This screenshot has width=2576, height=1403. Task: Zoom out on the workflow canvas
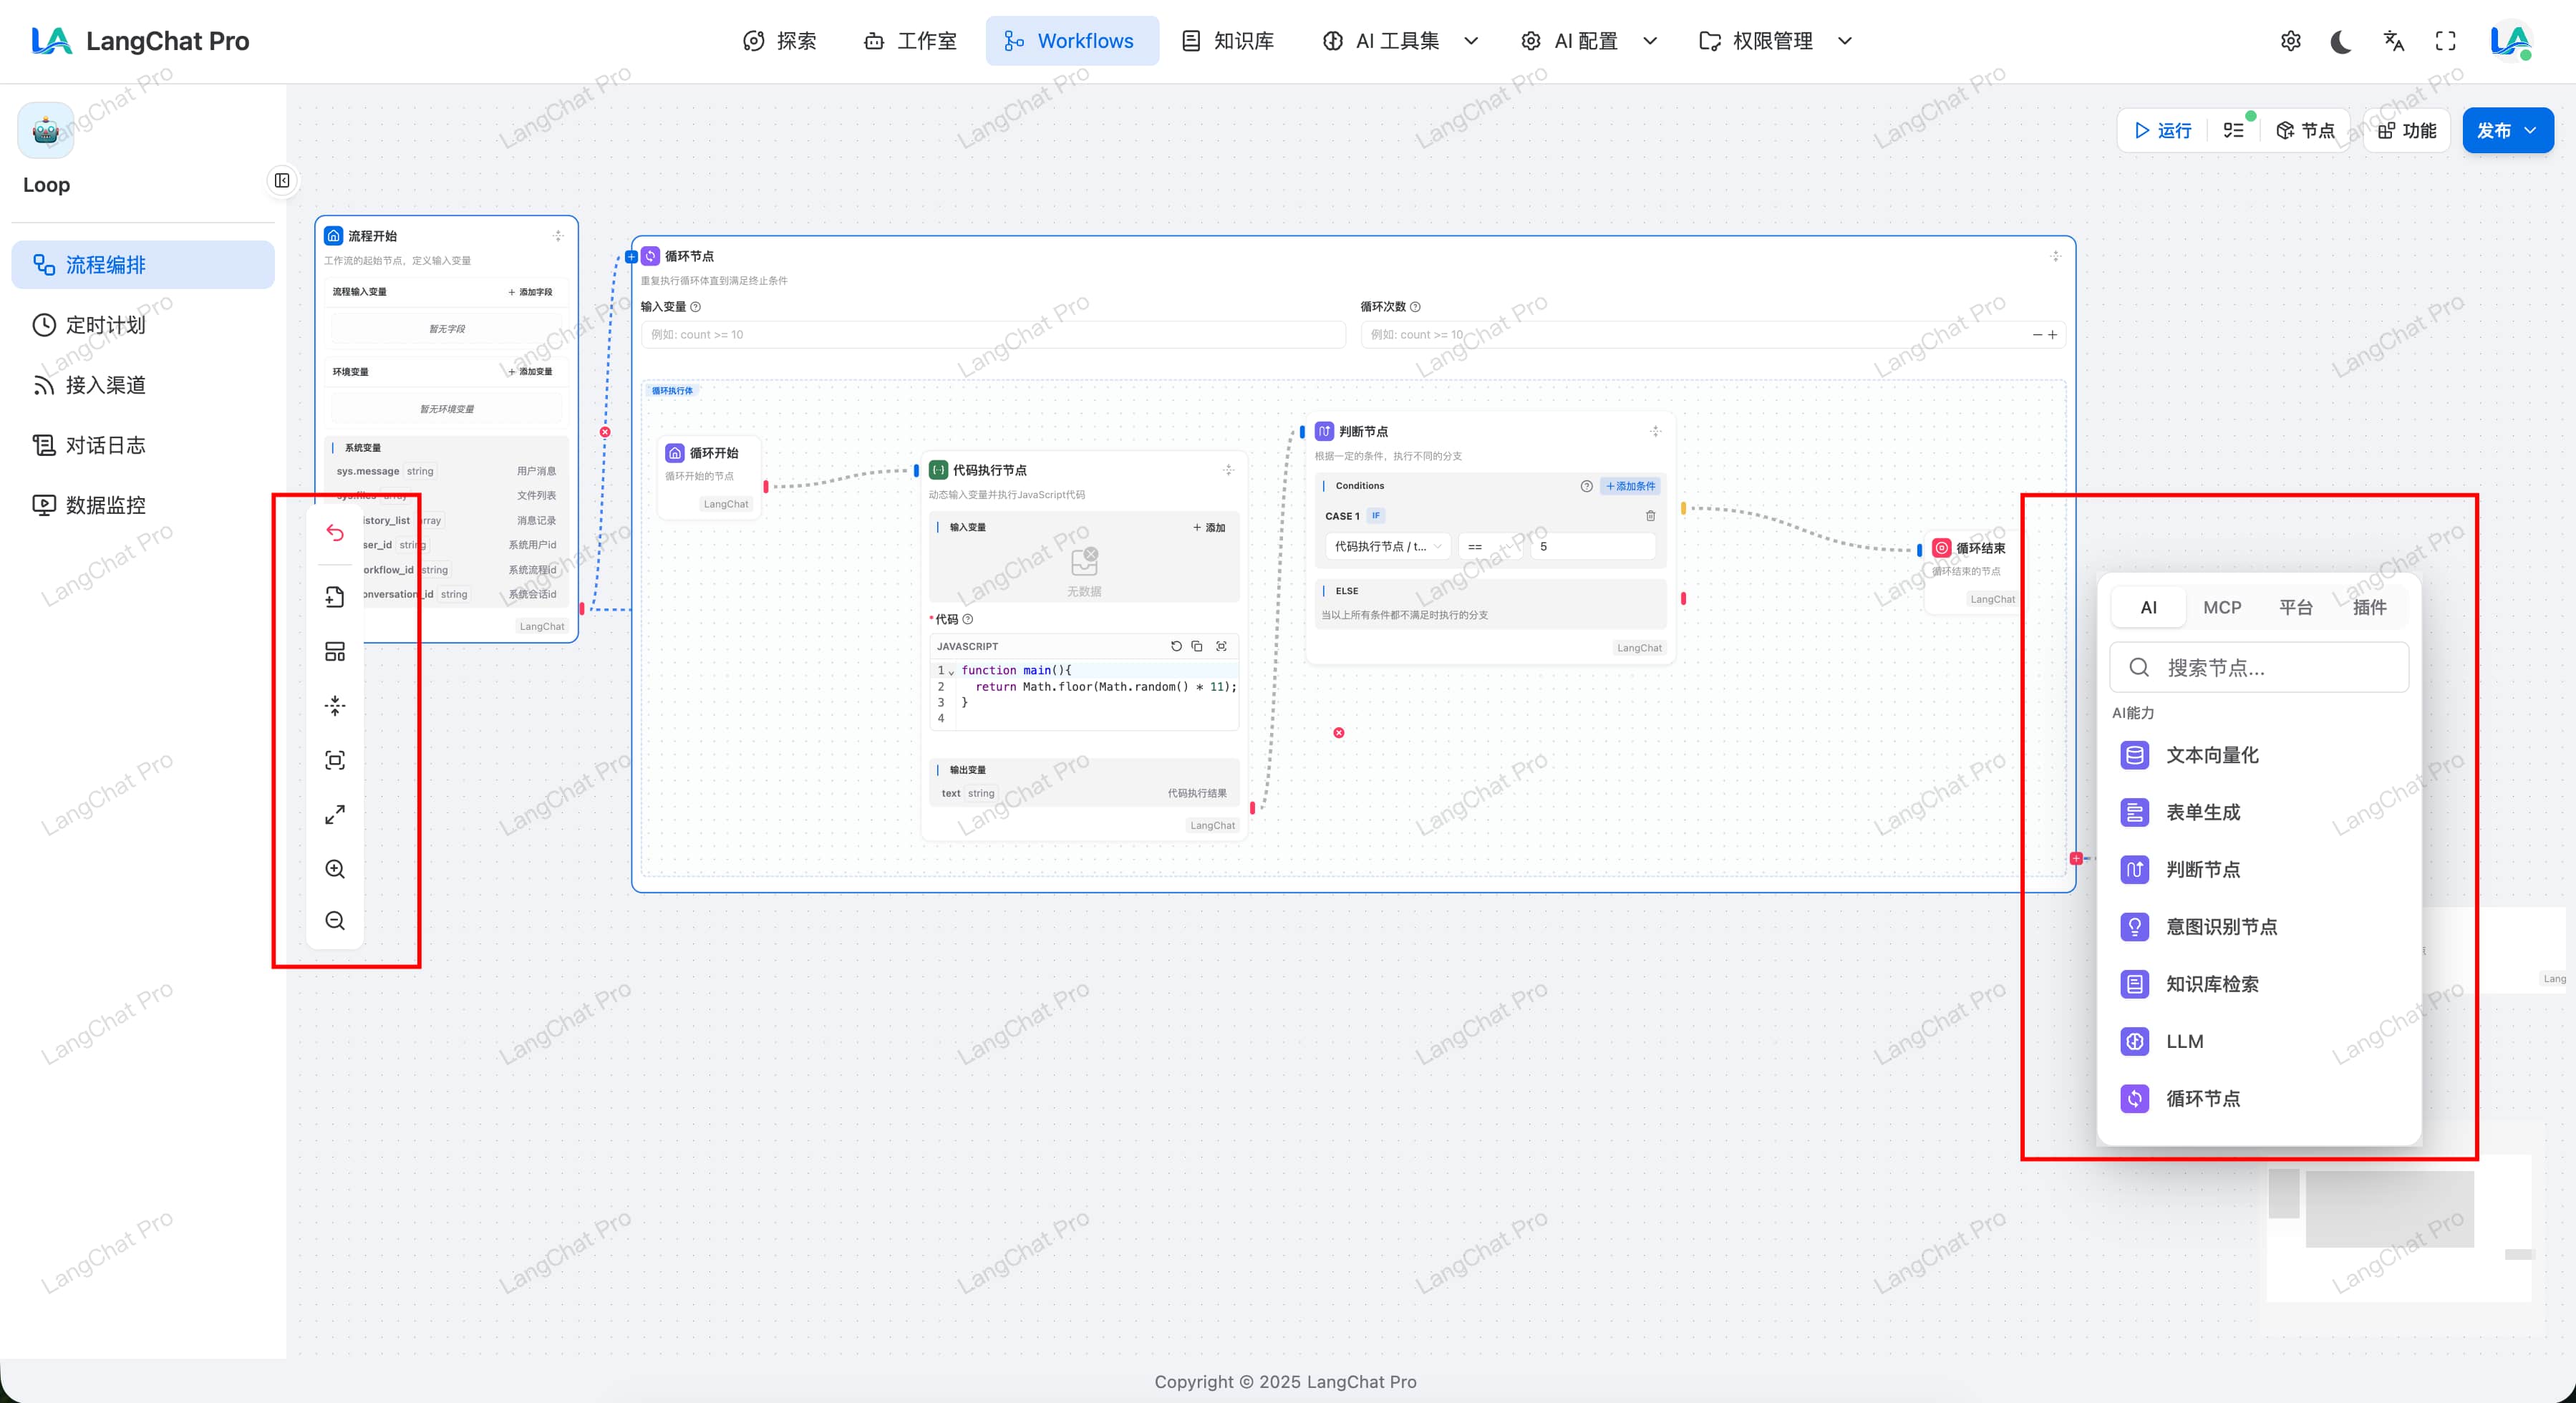tap(335, 920)
